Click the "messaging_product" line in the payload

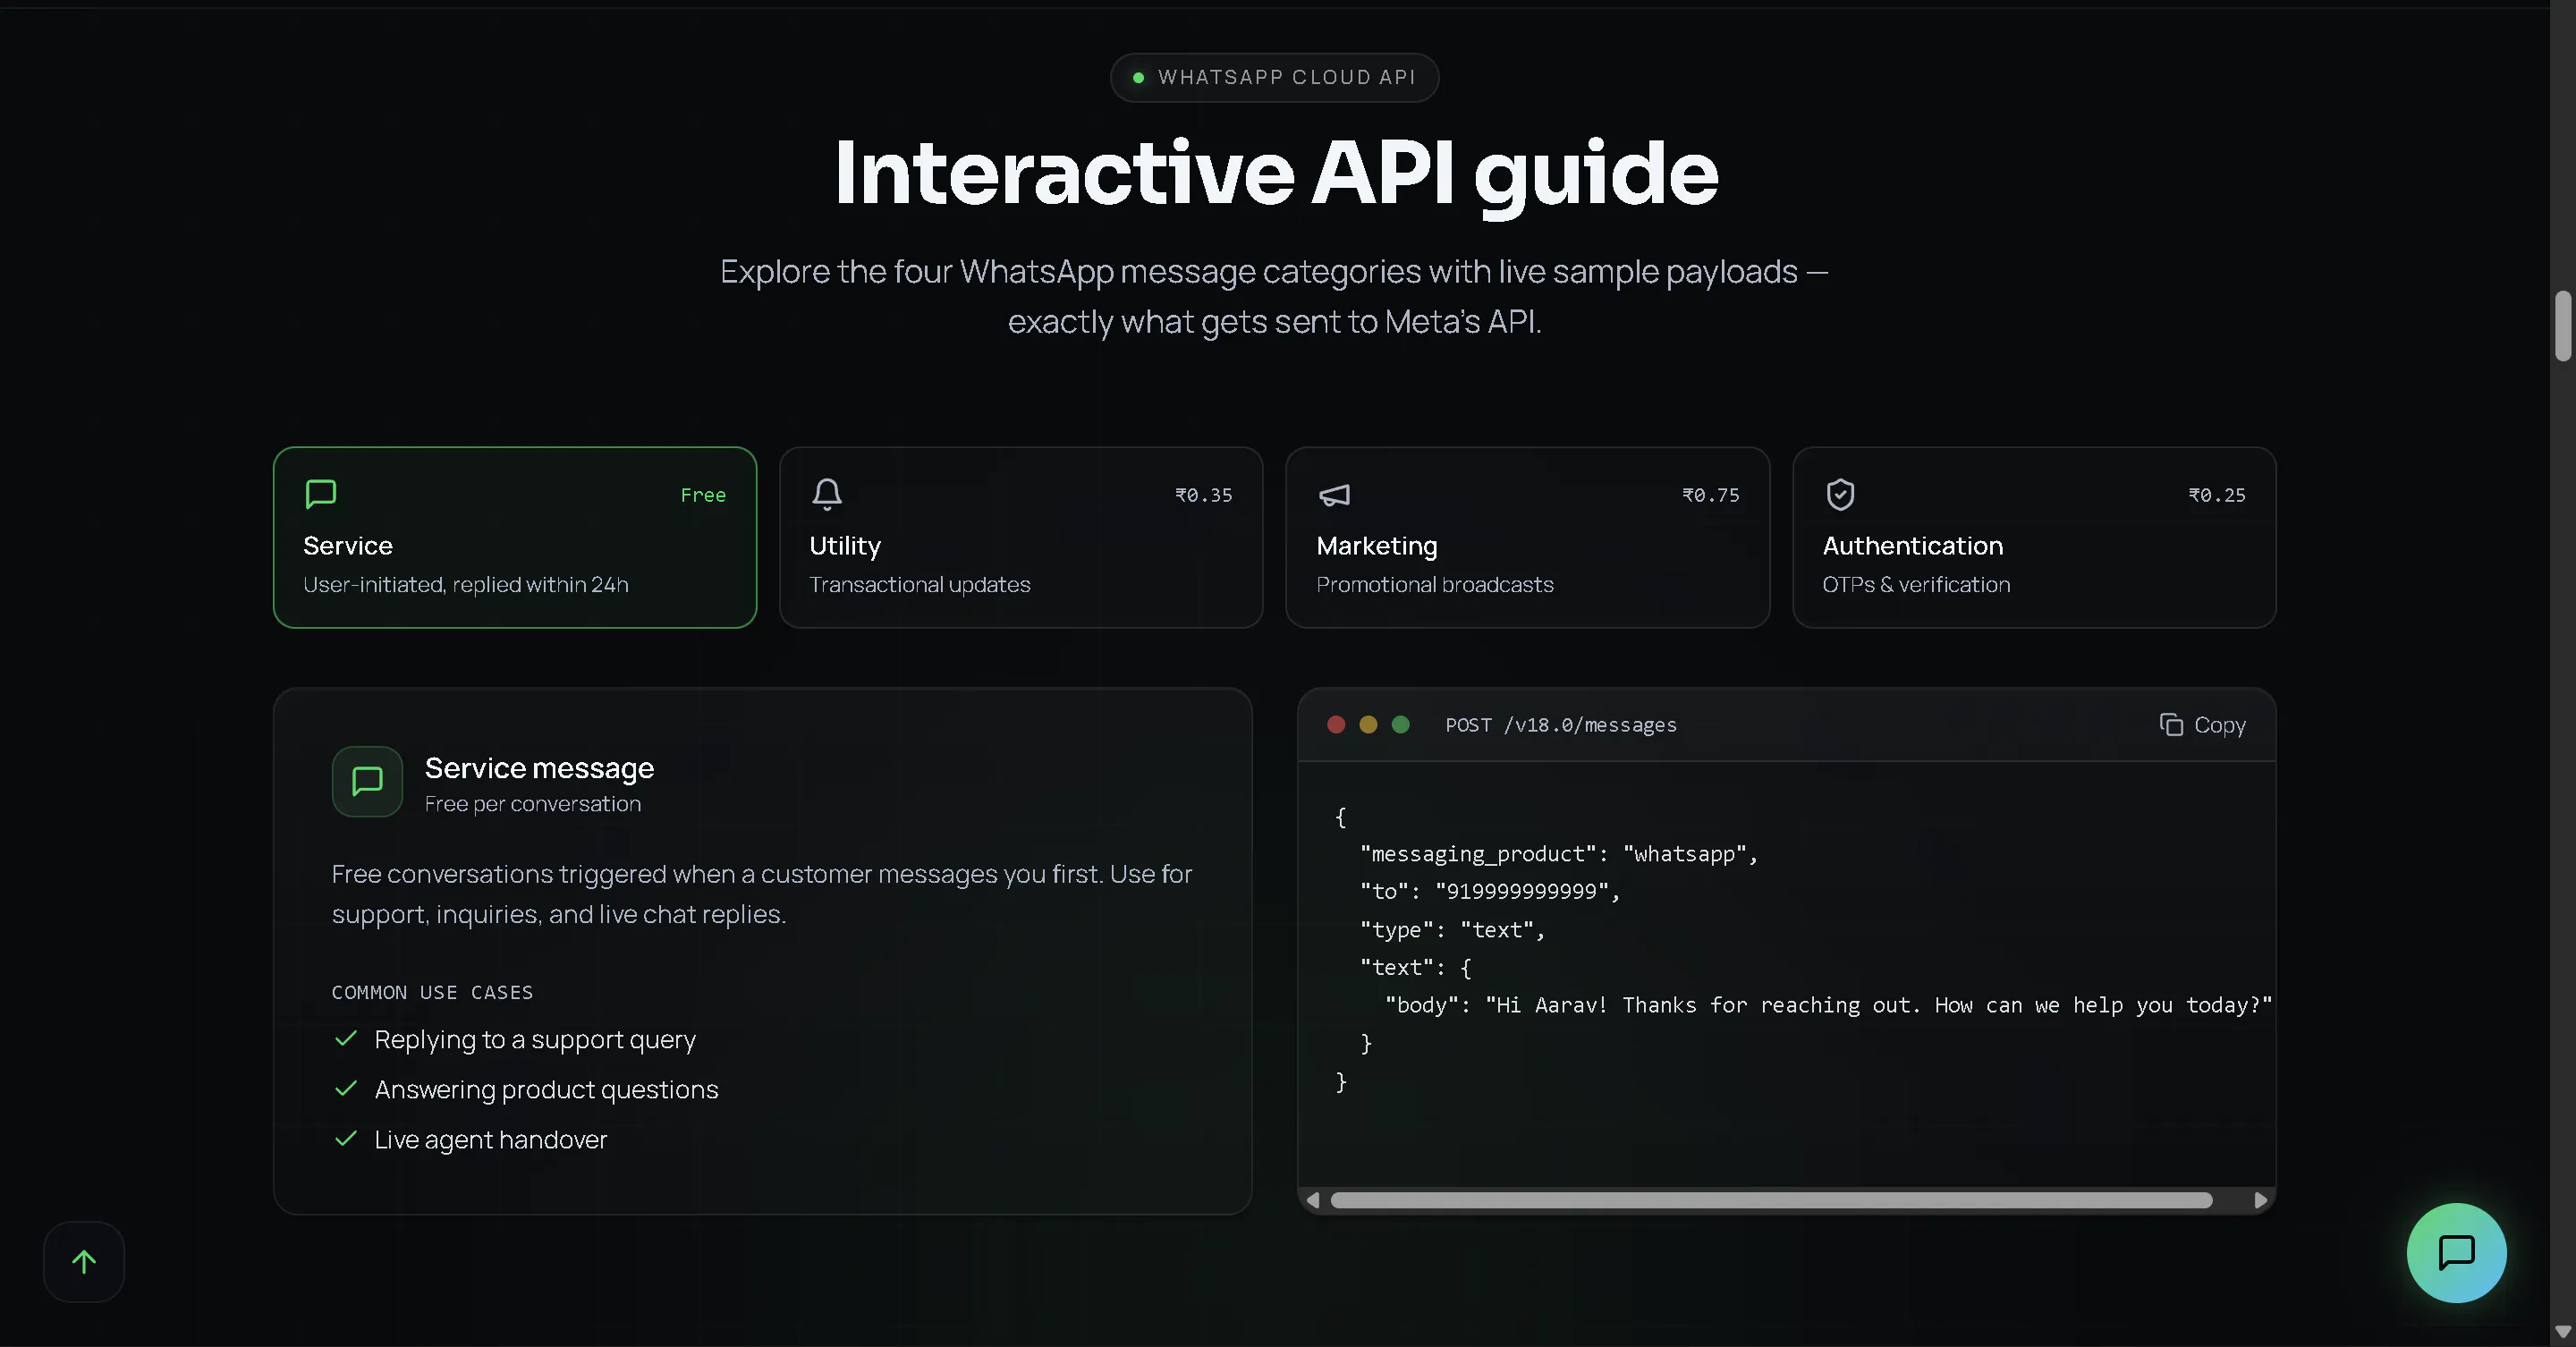pos(1558,854)
